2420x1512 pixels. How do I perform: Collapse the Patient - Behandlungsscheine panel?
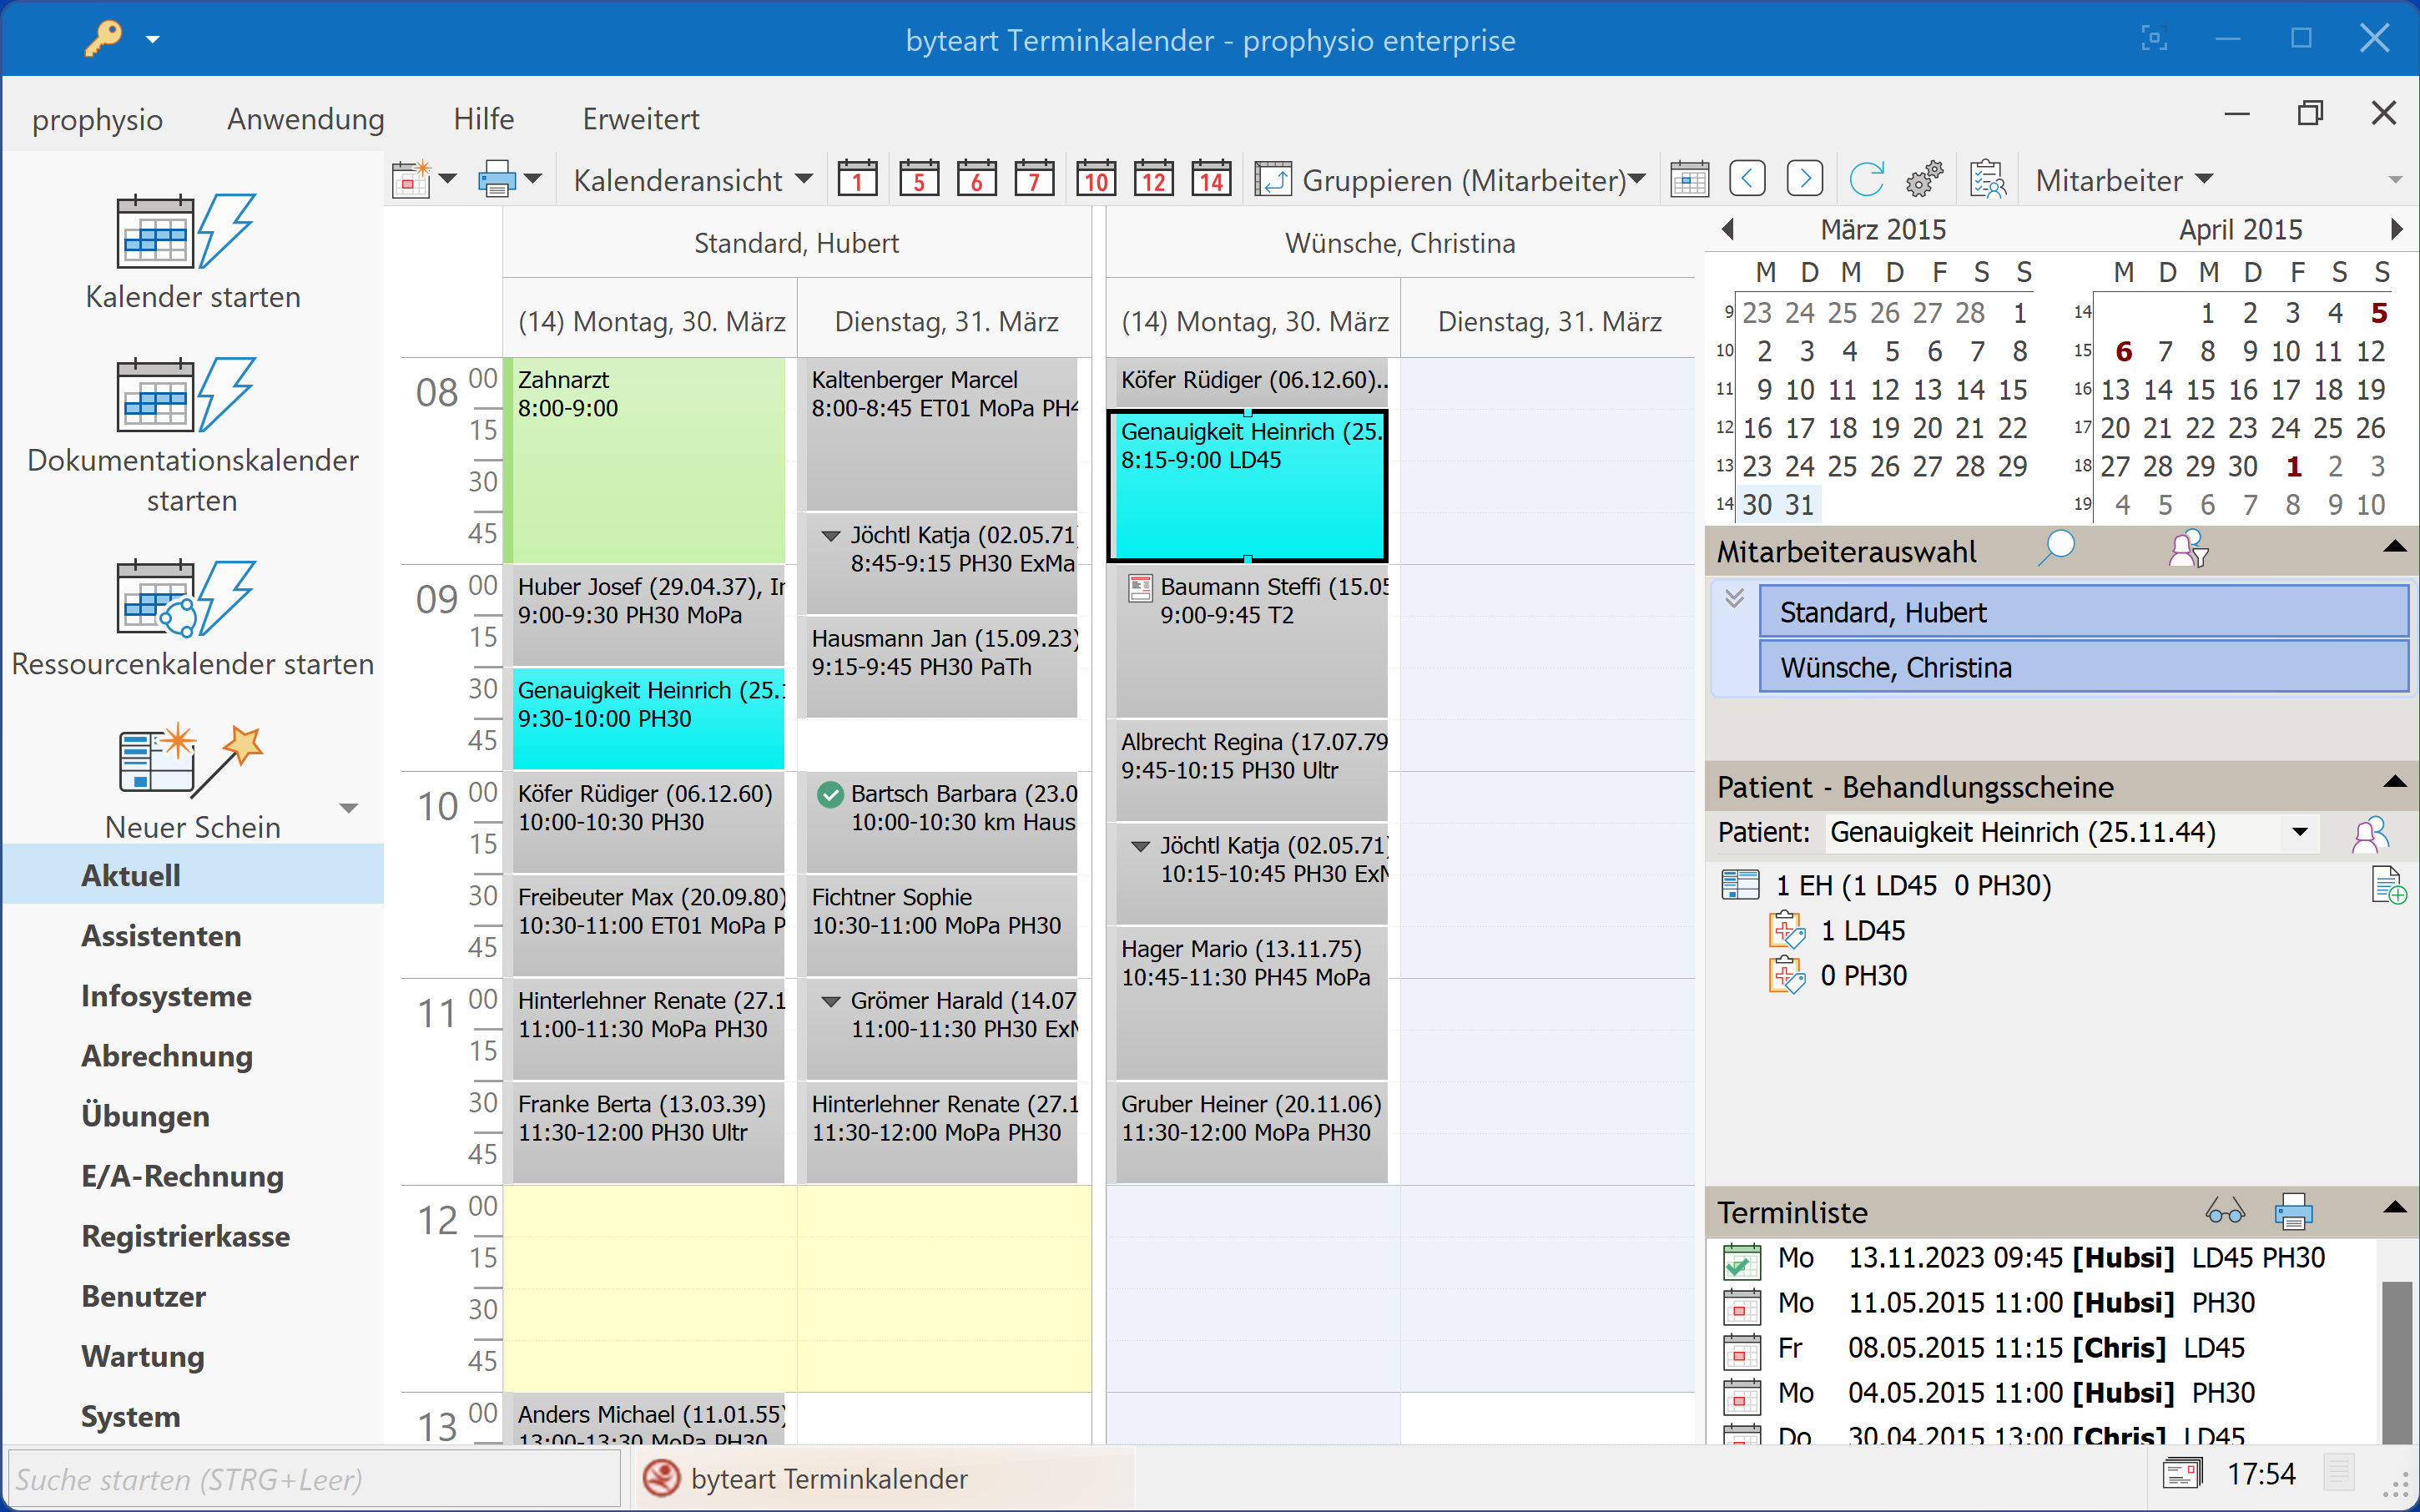point(2394,783)
